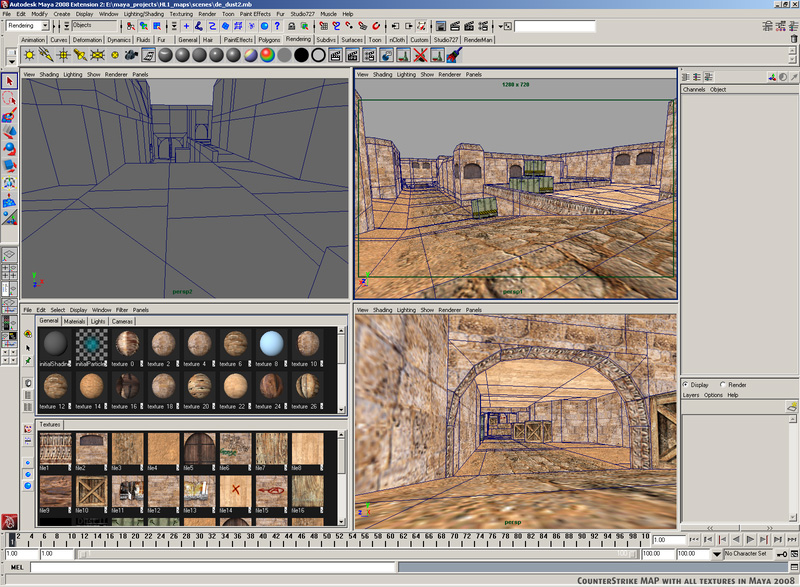Delete shelf item with trash can icon
Viewport: 800px width, 587px height.
coord(794,39)
